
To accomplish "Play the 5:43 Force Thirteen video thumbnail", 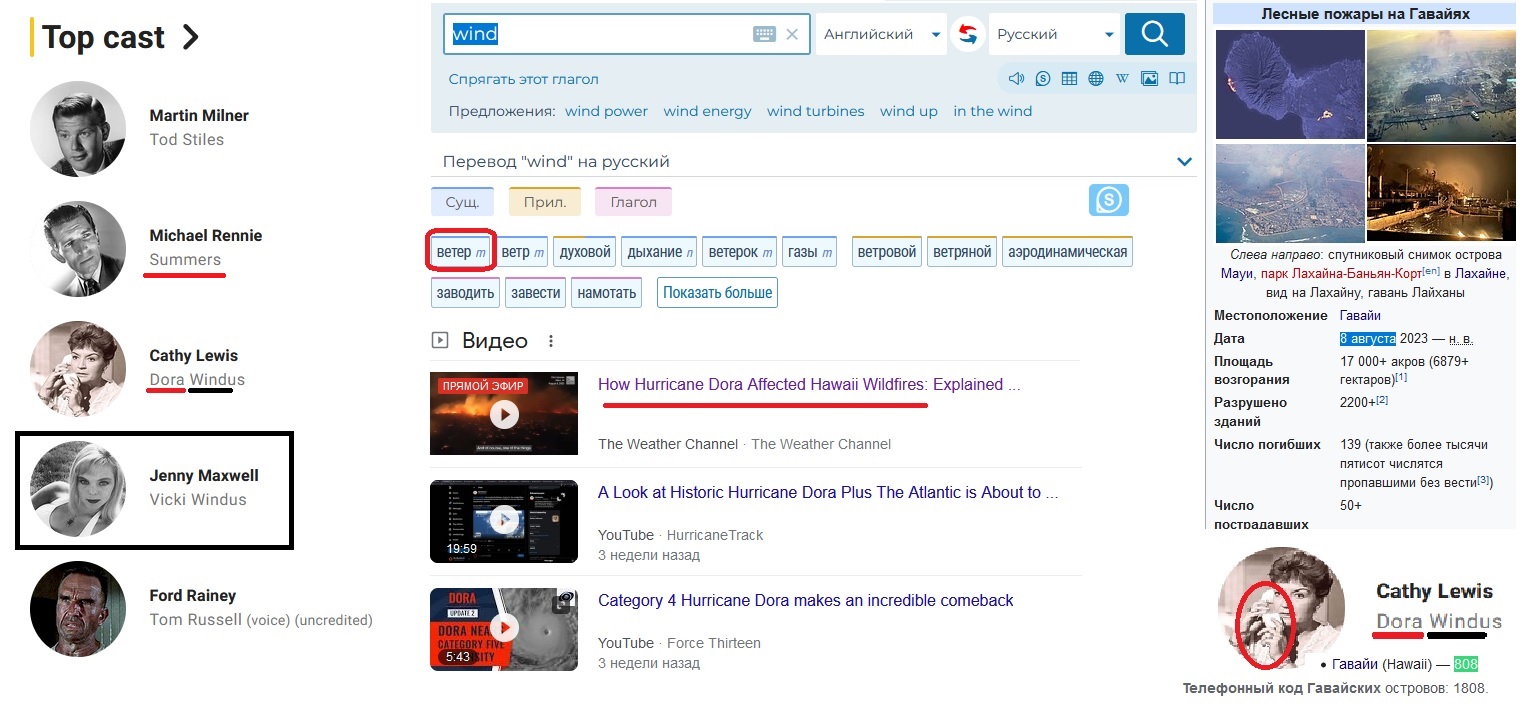I will [x=504, y=629].
